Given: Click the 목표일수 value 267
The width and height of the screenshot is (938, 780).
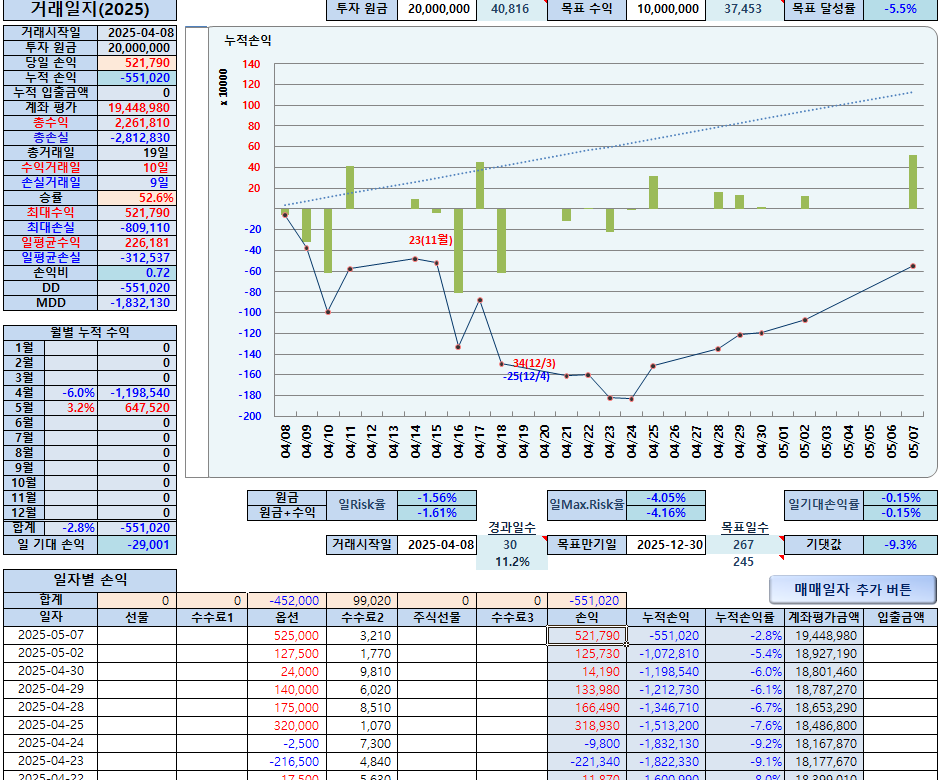Looking at the screenshot, I should click(x=743, y=544).
